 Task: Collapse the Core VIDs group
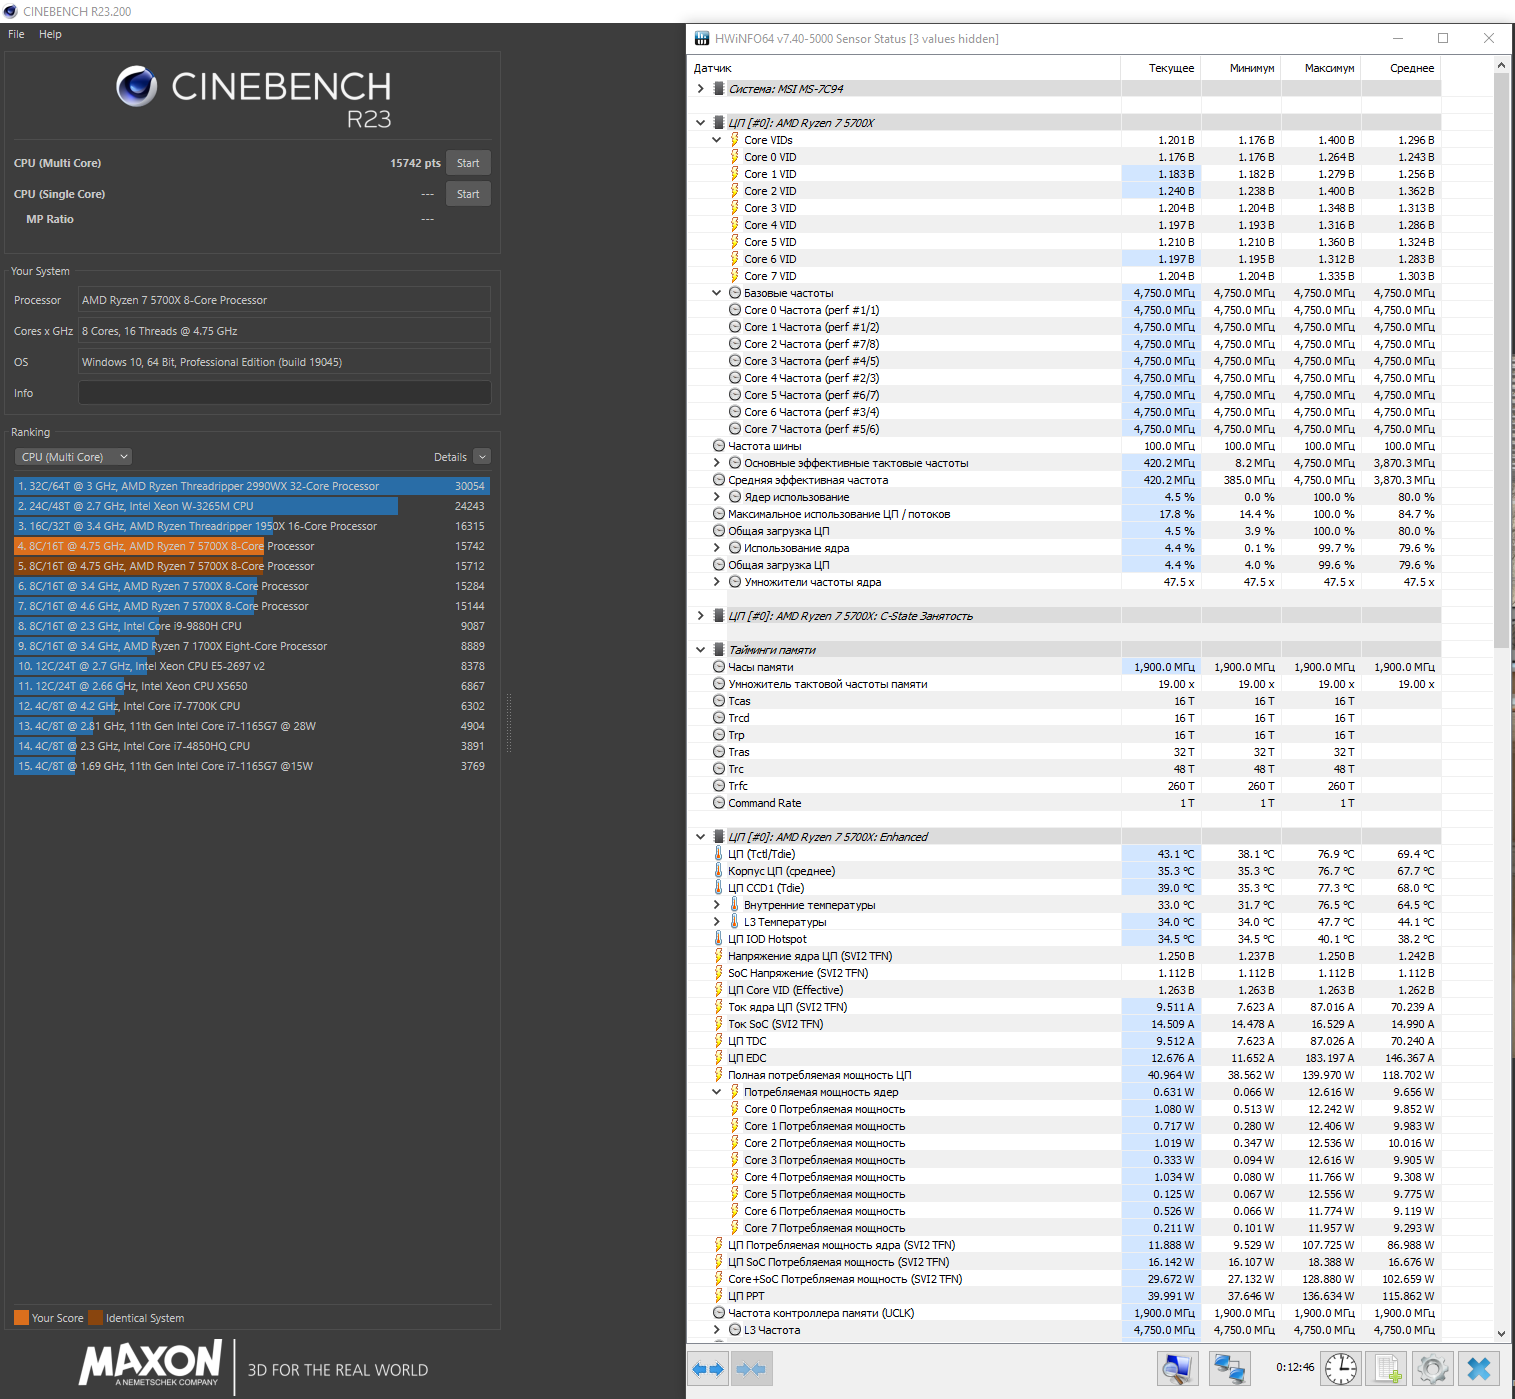[x=716, y=140]
